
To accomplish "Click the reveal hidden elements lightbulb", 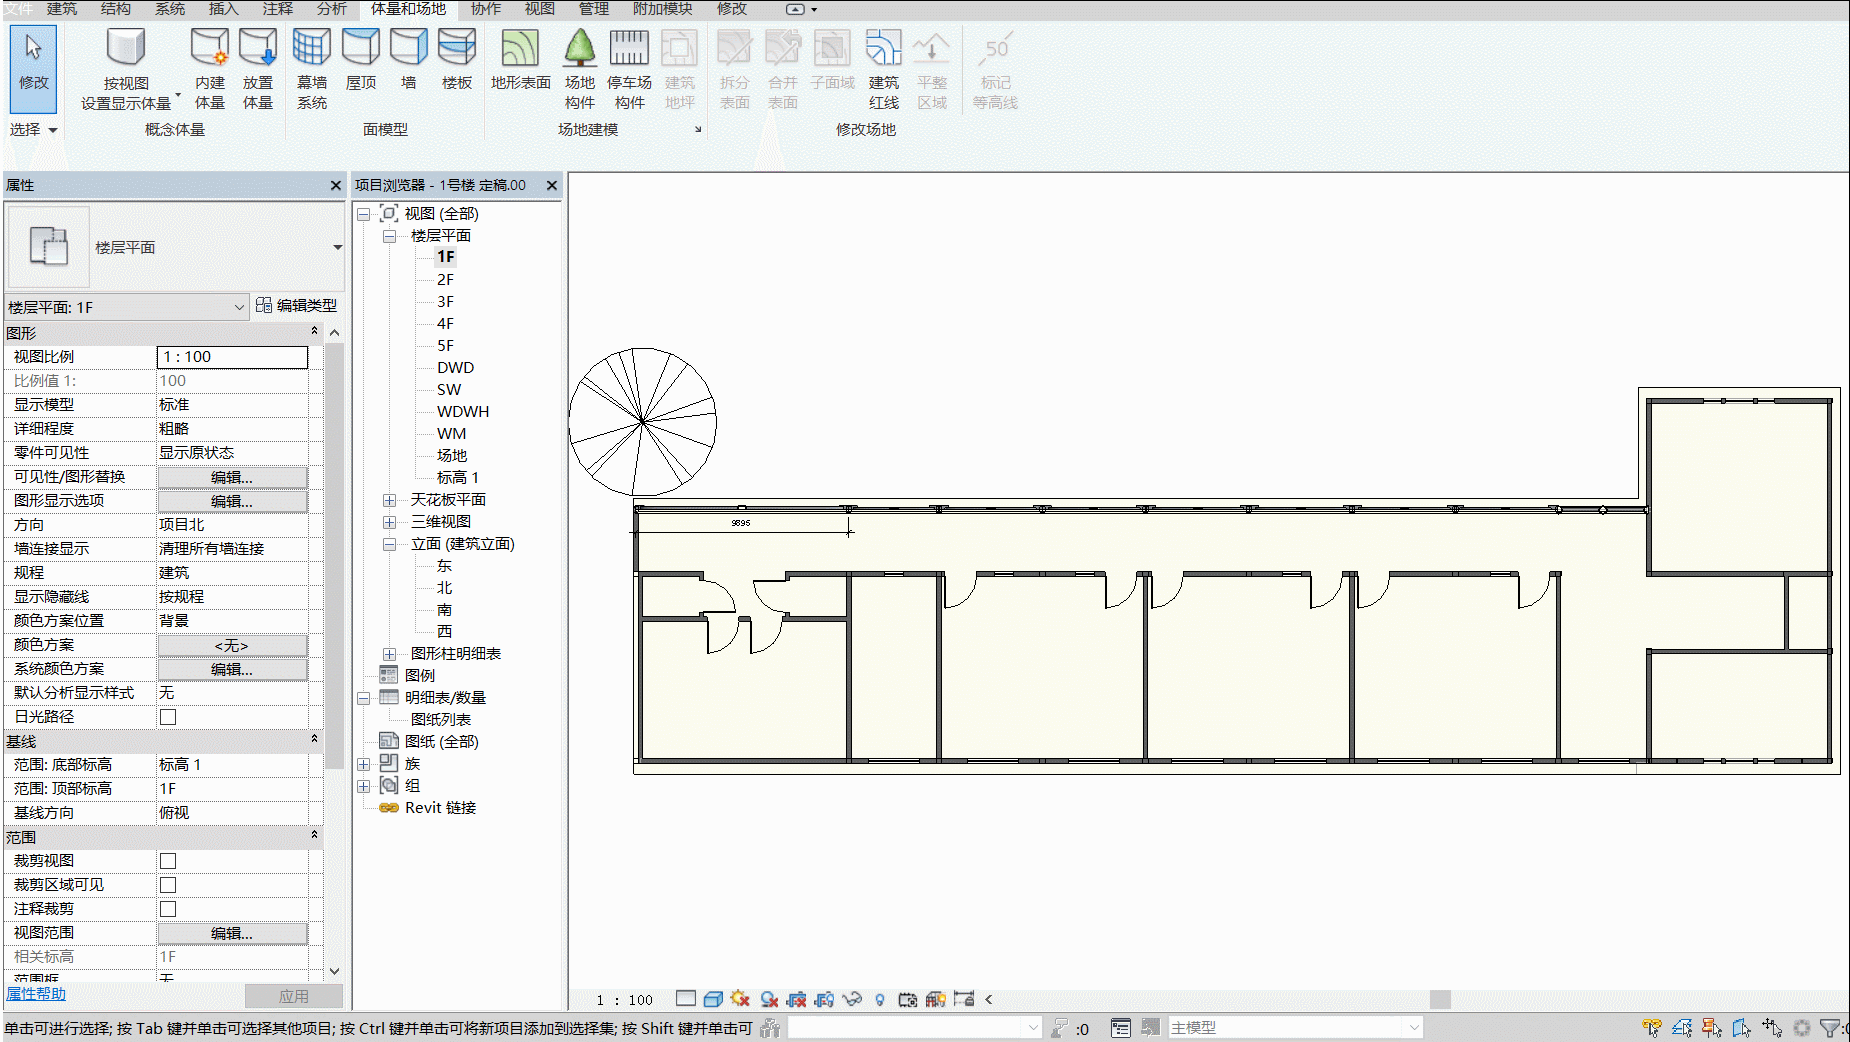I will tap(880, 999).
